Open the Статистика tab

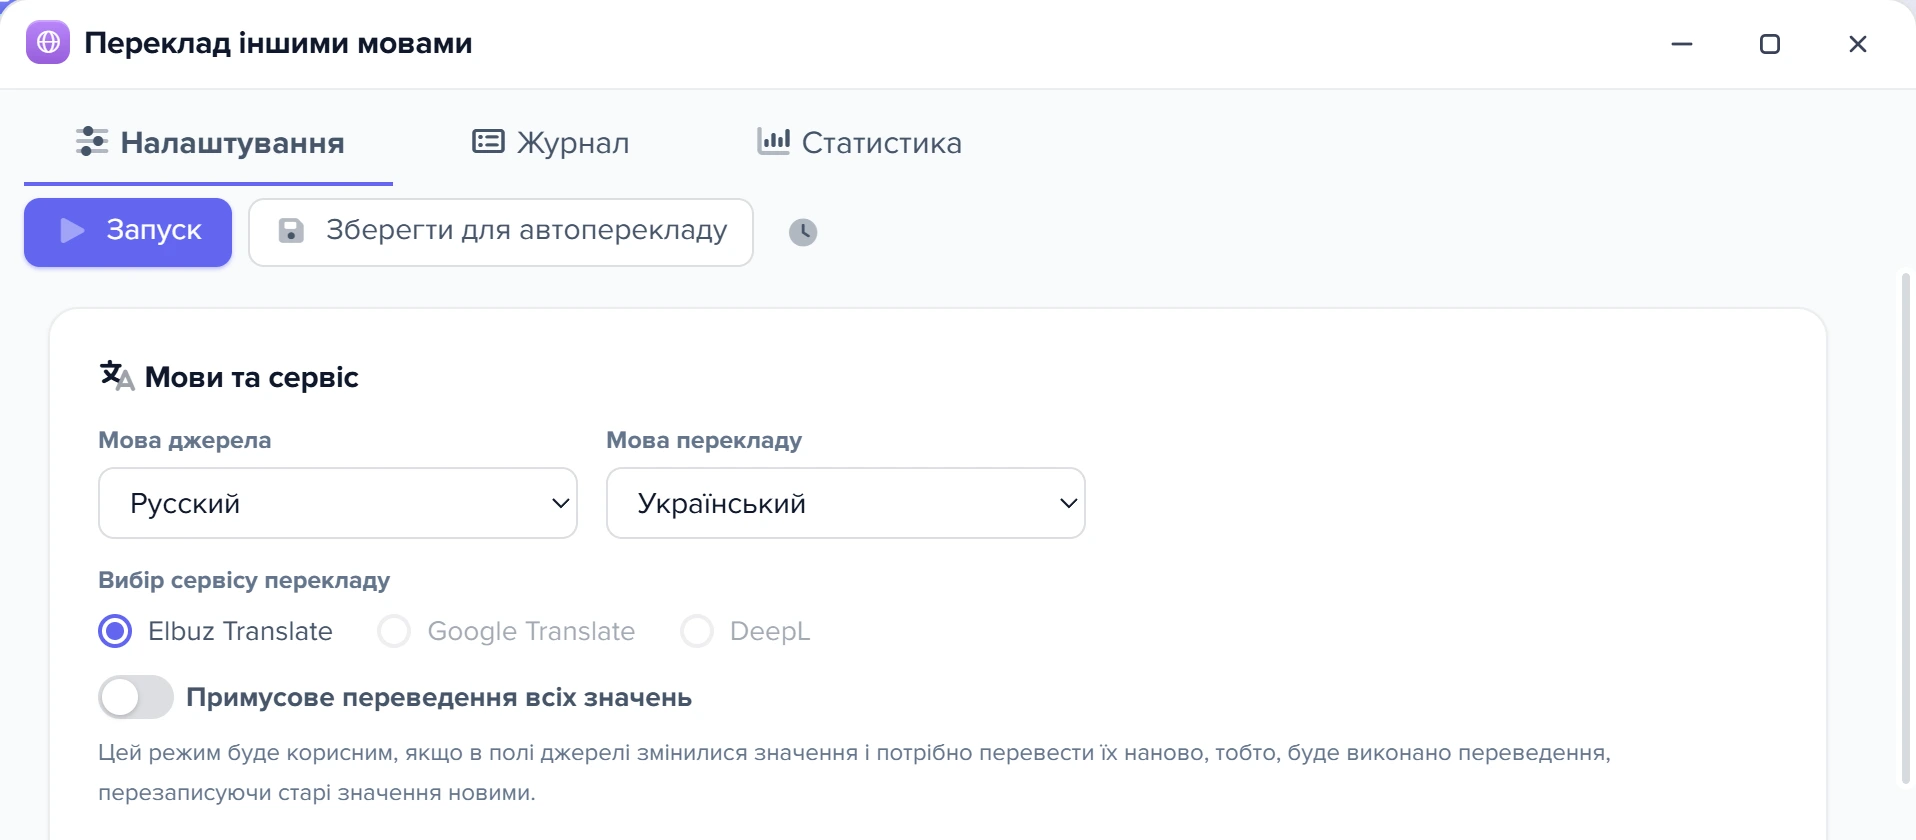[859, 143]
